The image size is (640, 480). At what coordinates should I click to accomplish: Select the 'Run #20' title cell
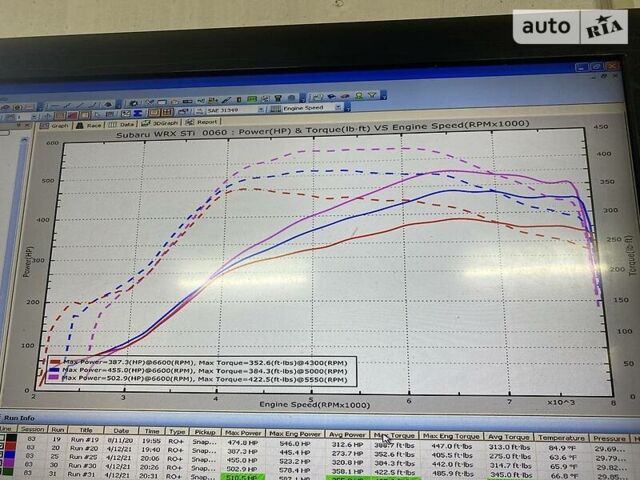[84, 448]
